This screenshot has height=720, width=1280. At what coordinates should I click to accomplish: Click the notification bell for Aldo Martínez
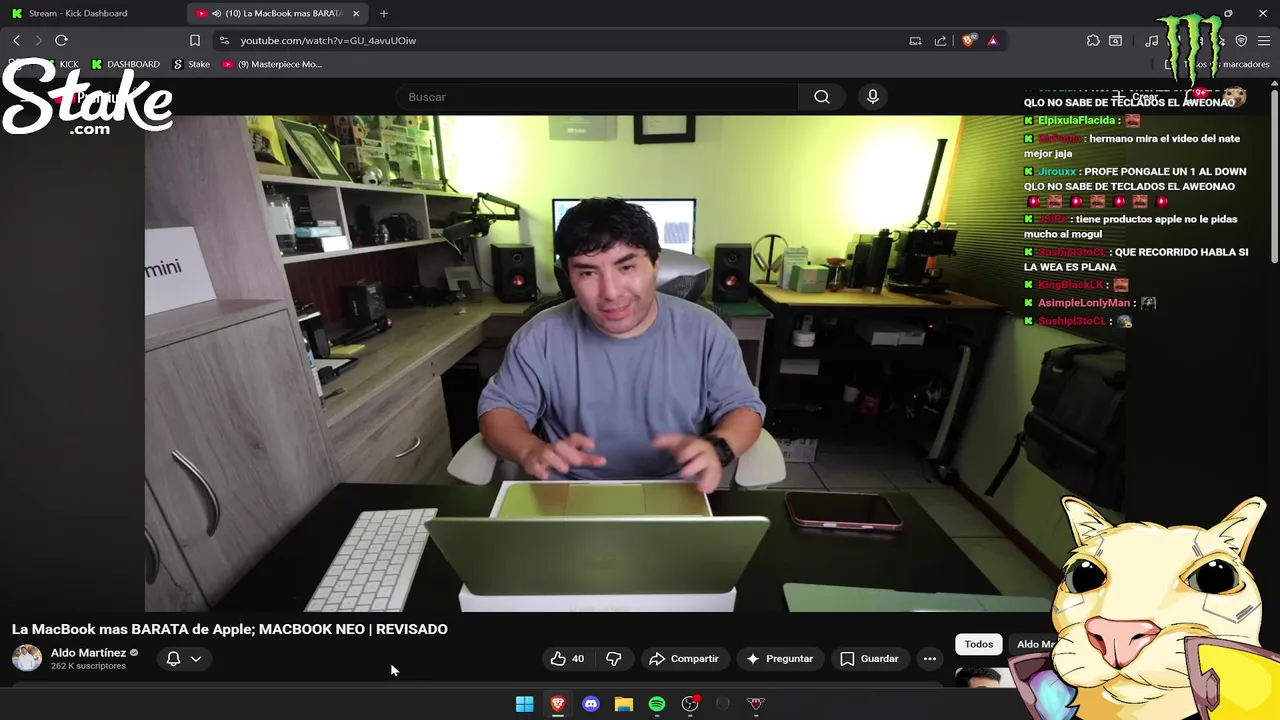coord(173,658)
